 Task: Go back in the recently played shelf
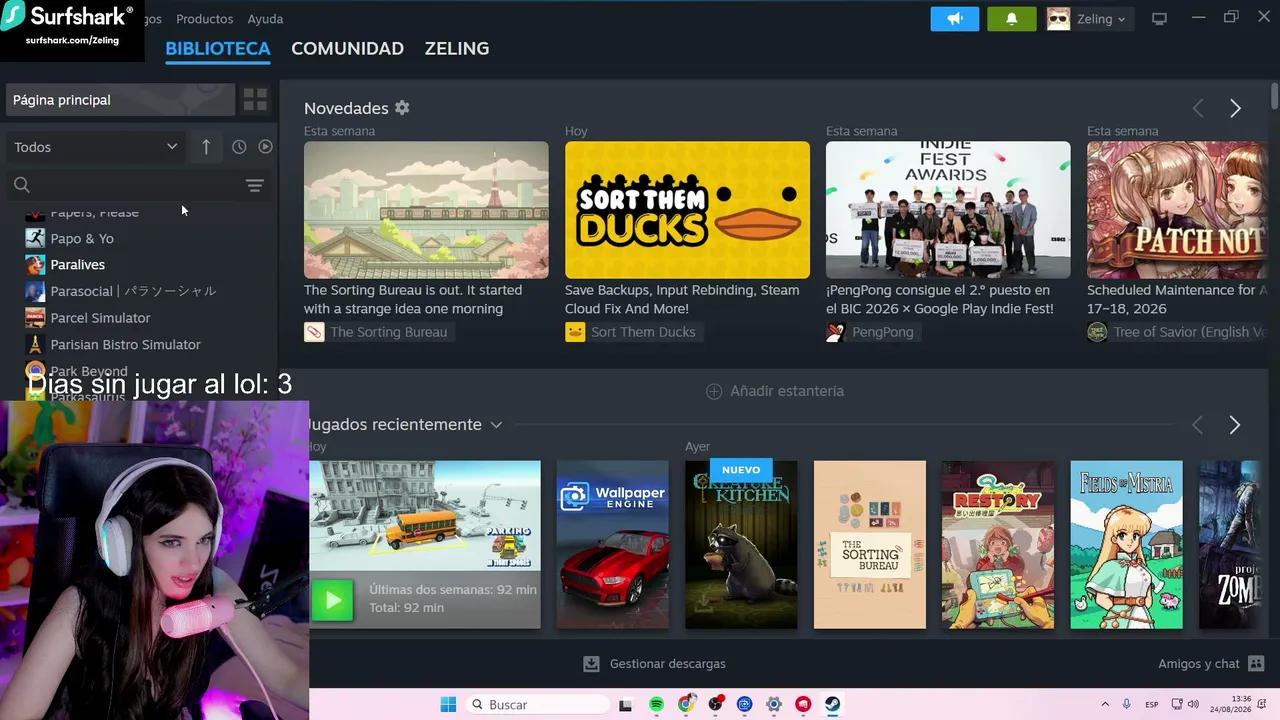click(x=1198, y=426)
